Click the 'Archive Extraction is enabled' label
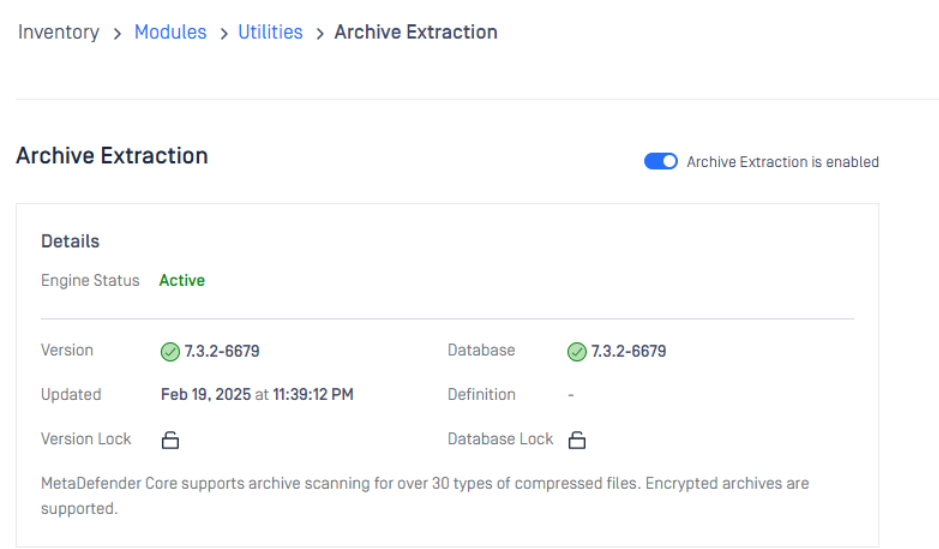 click(x=783, y=162)
